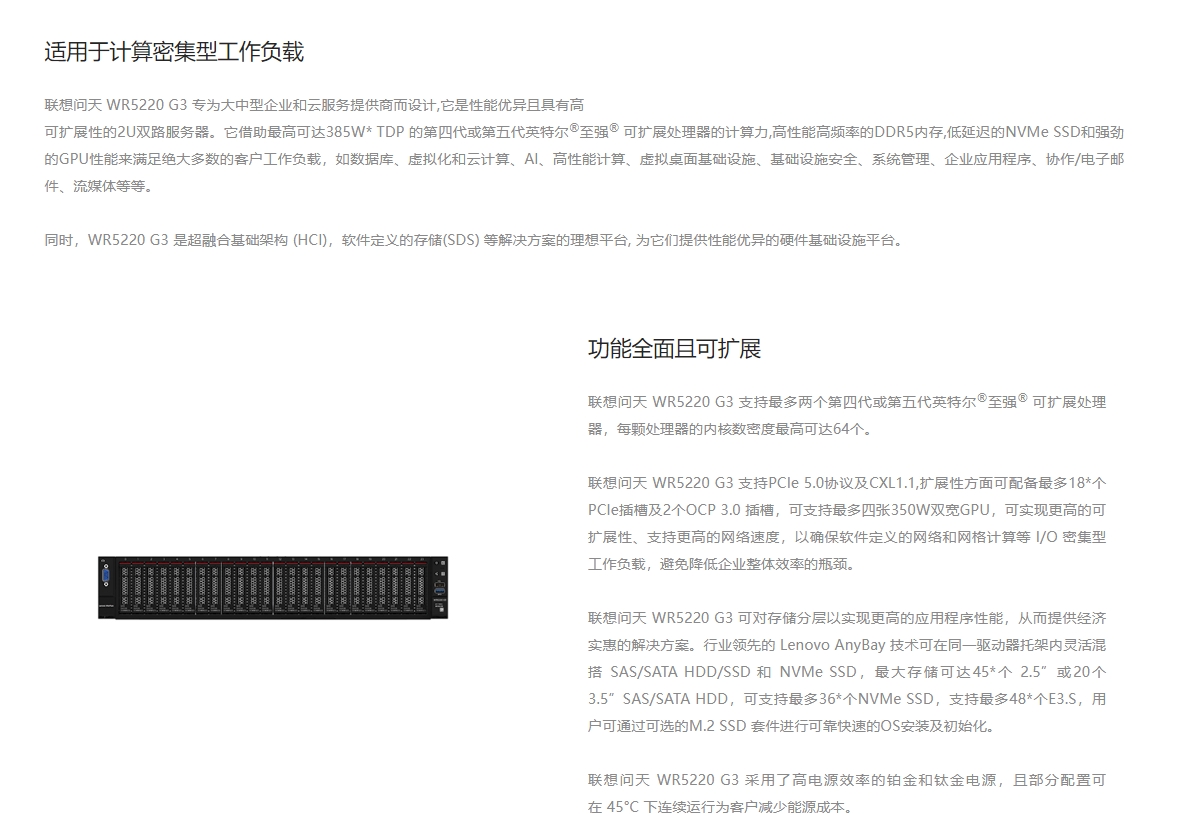Click the line containing 高电源效率的铂金和钛金电源
Image resolution: width=1179 pixels, height=831 pixels.
click(847, 781)
